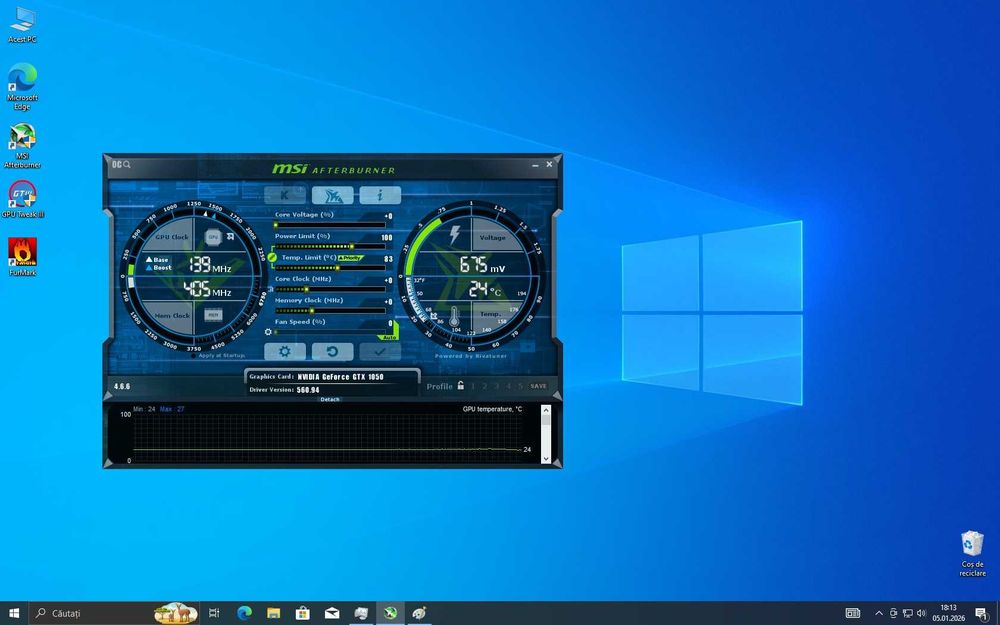Reset settings with circular arrow button
Screen dimensions: 1000x625
point(332,351)
